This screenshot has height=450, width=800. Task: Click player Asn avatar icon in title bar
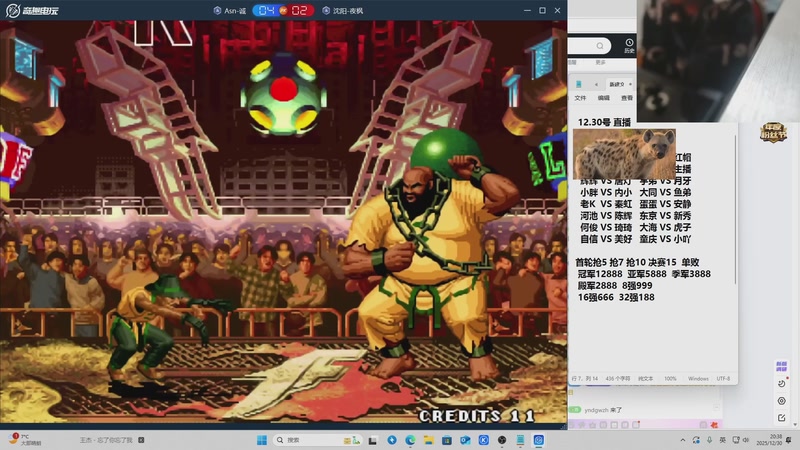(217, 10)
